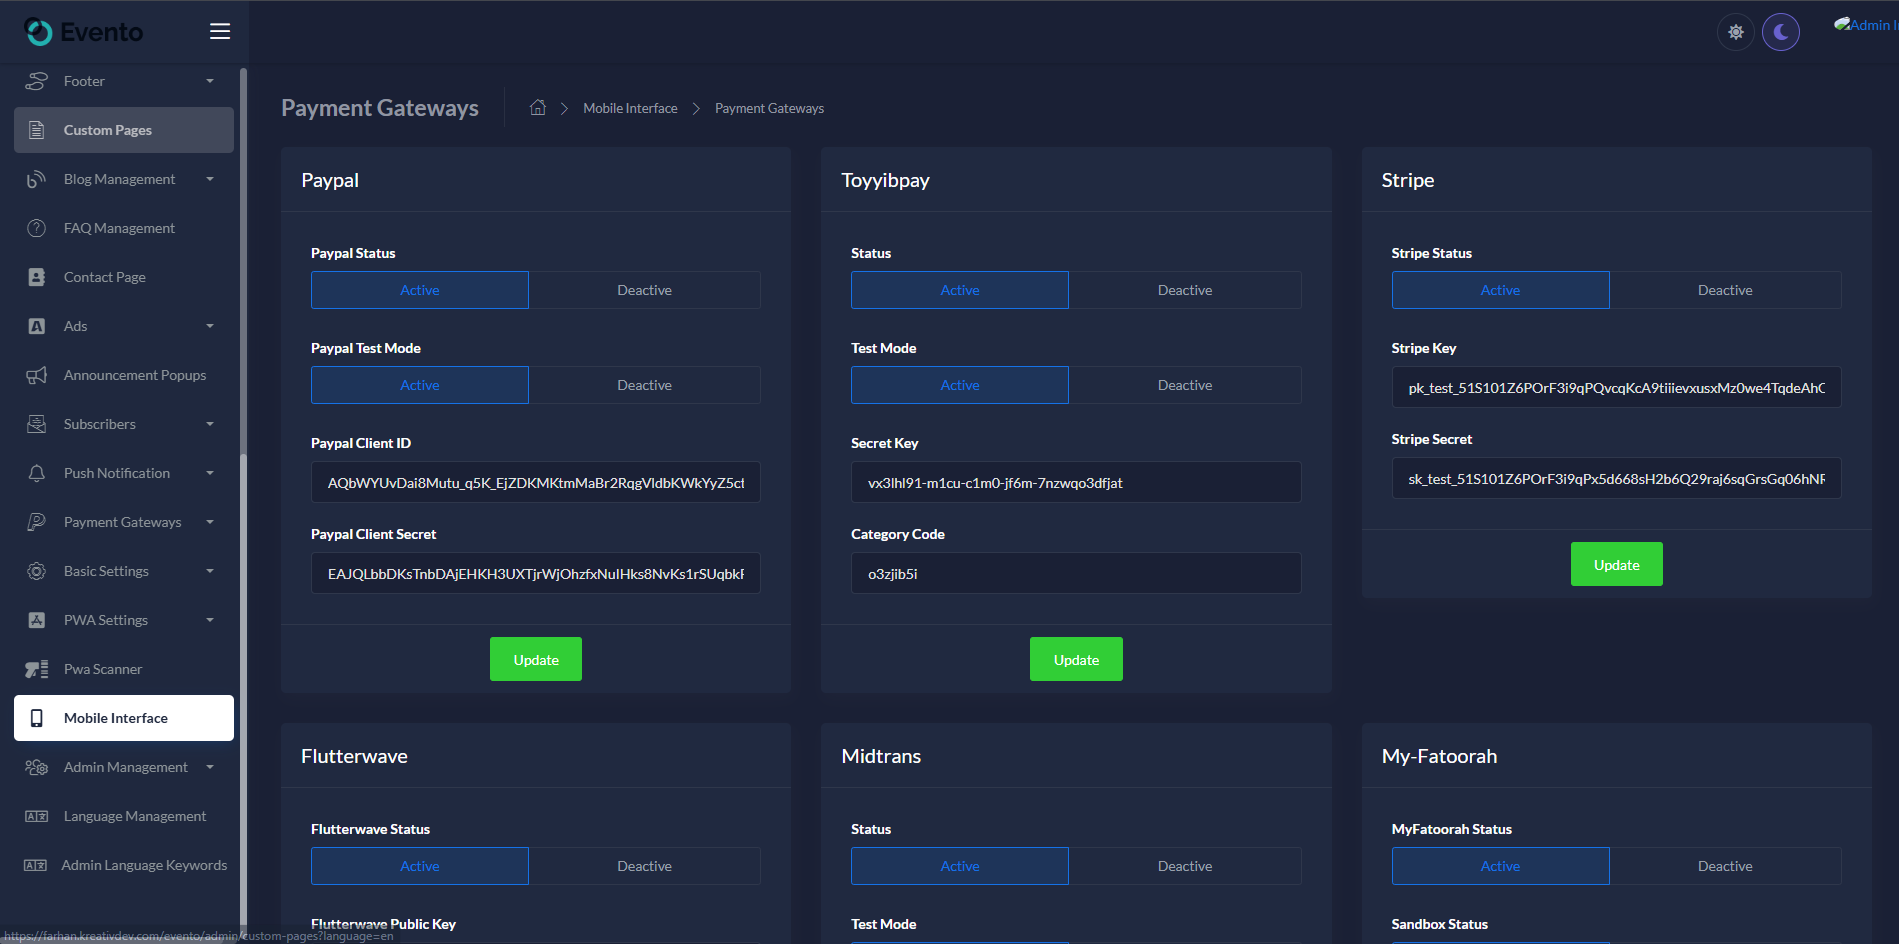Open the Custom Pages menu item
1899x944 pixels.
107,129
